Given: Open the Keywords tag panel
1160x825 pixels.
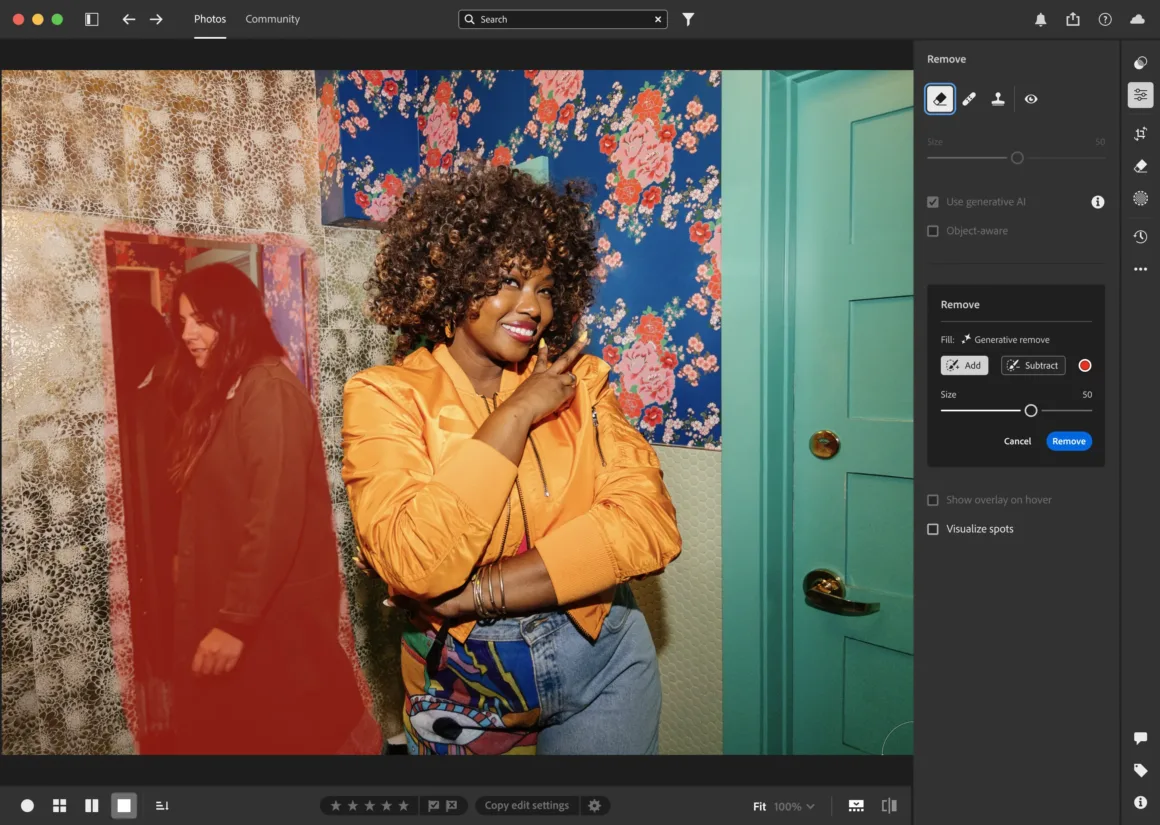Looking at the screenshot, I should tap(1140, 770).
